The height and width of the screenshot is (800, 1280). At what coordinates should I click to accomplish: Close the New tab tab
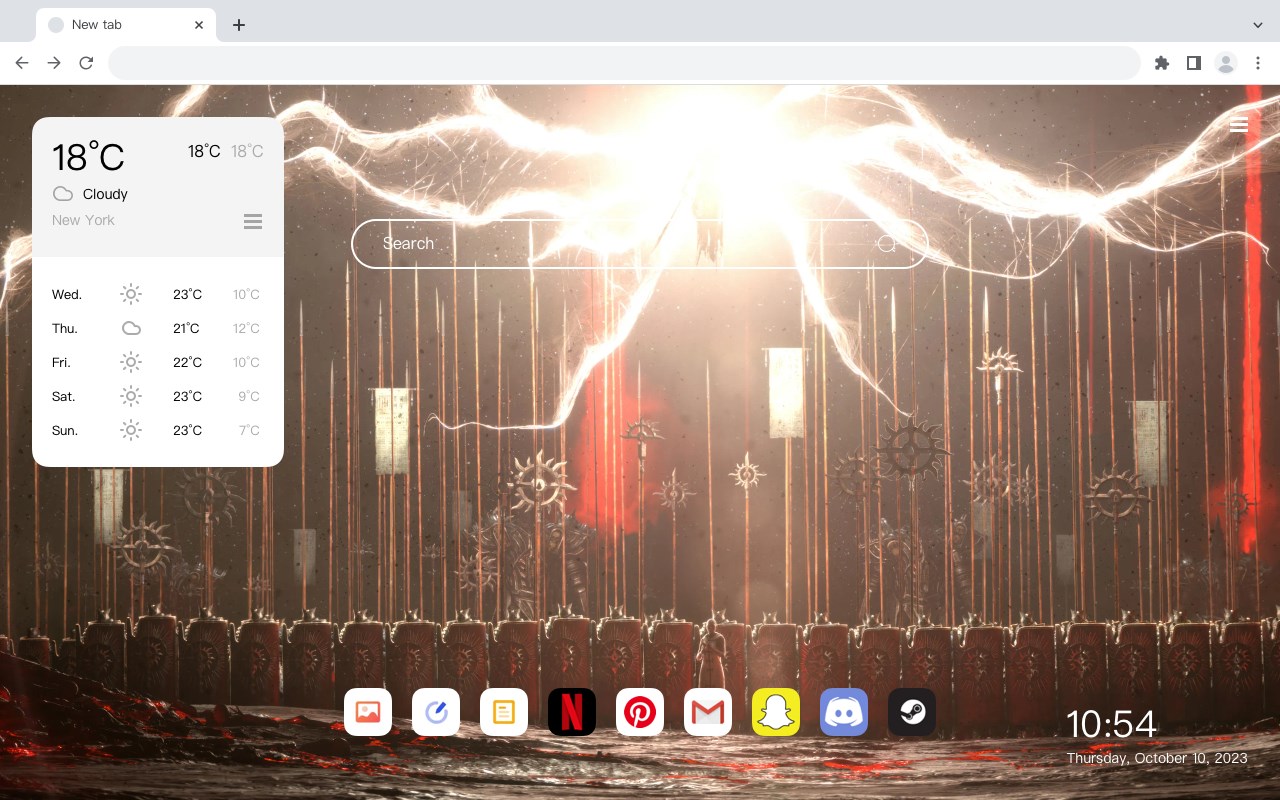coord(199,25)
